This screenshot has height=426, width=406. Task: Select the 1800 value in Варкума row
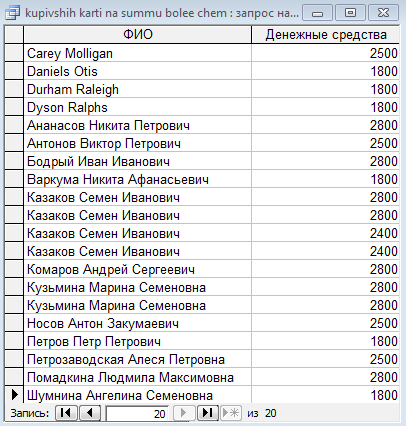click(x=325, y=179)
